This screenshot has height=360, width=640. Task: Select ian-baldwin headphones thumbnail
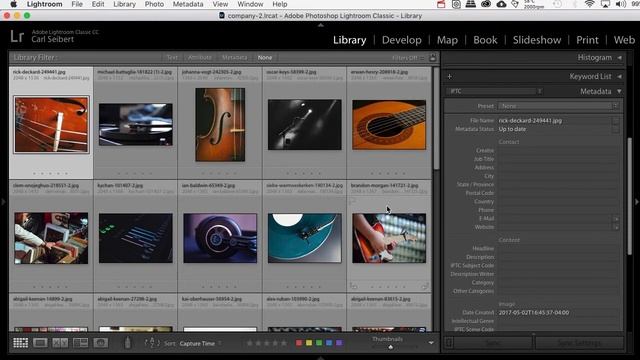[220, 238]
